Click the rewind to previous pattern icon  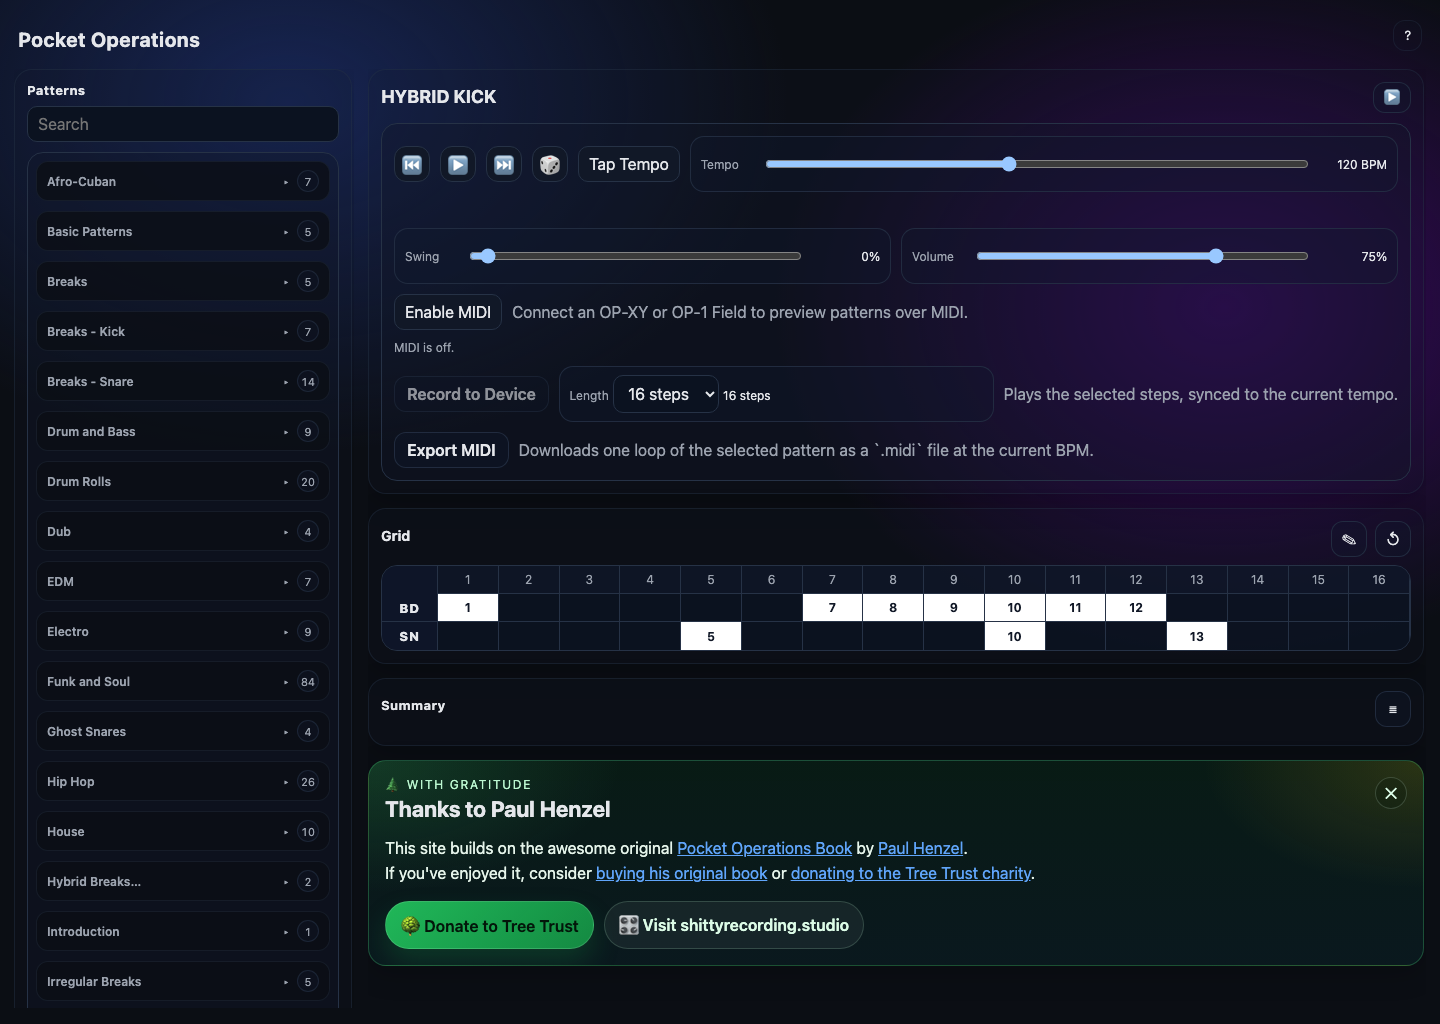(412, 164)
